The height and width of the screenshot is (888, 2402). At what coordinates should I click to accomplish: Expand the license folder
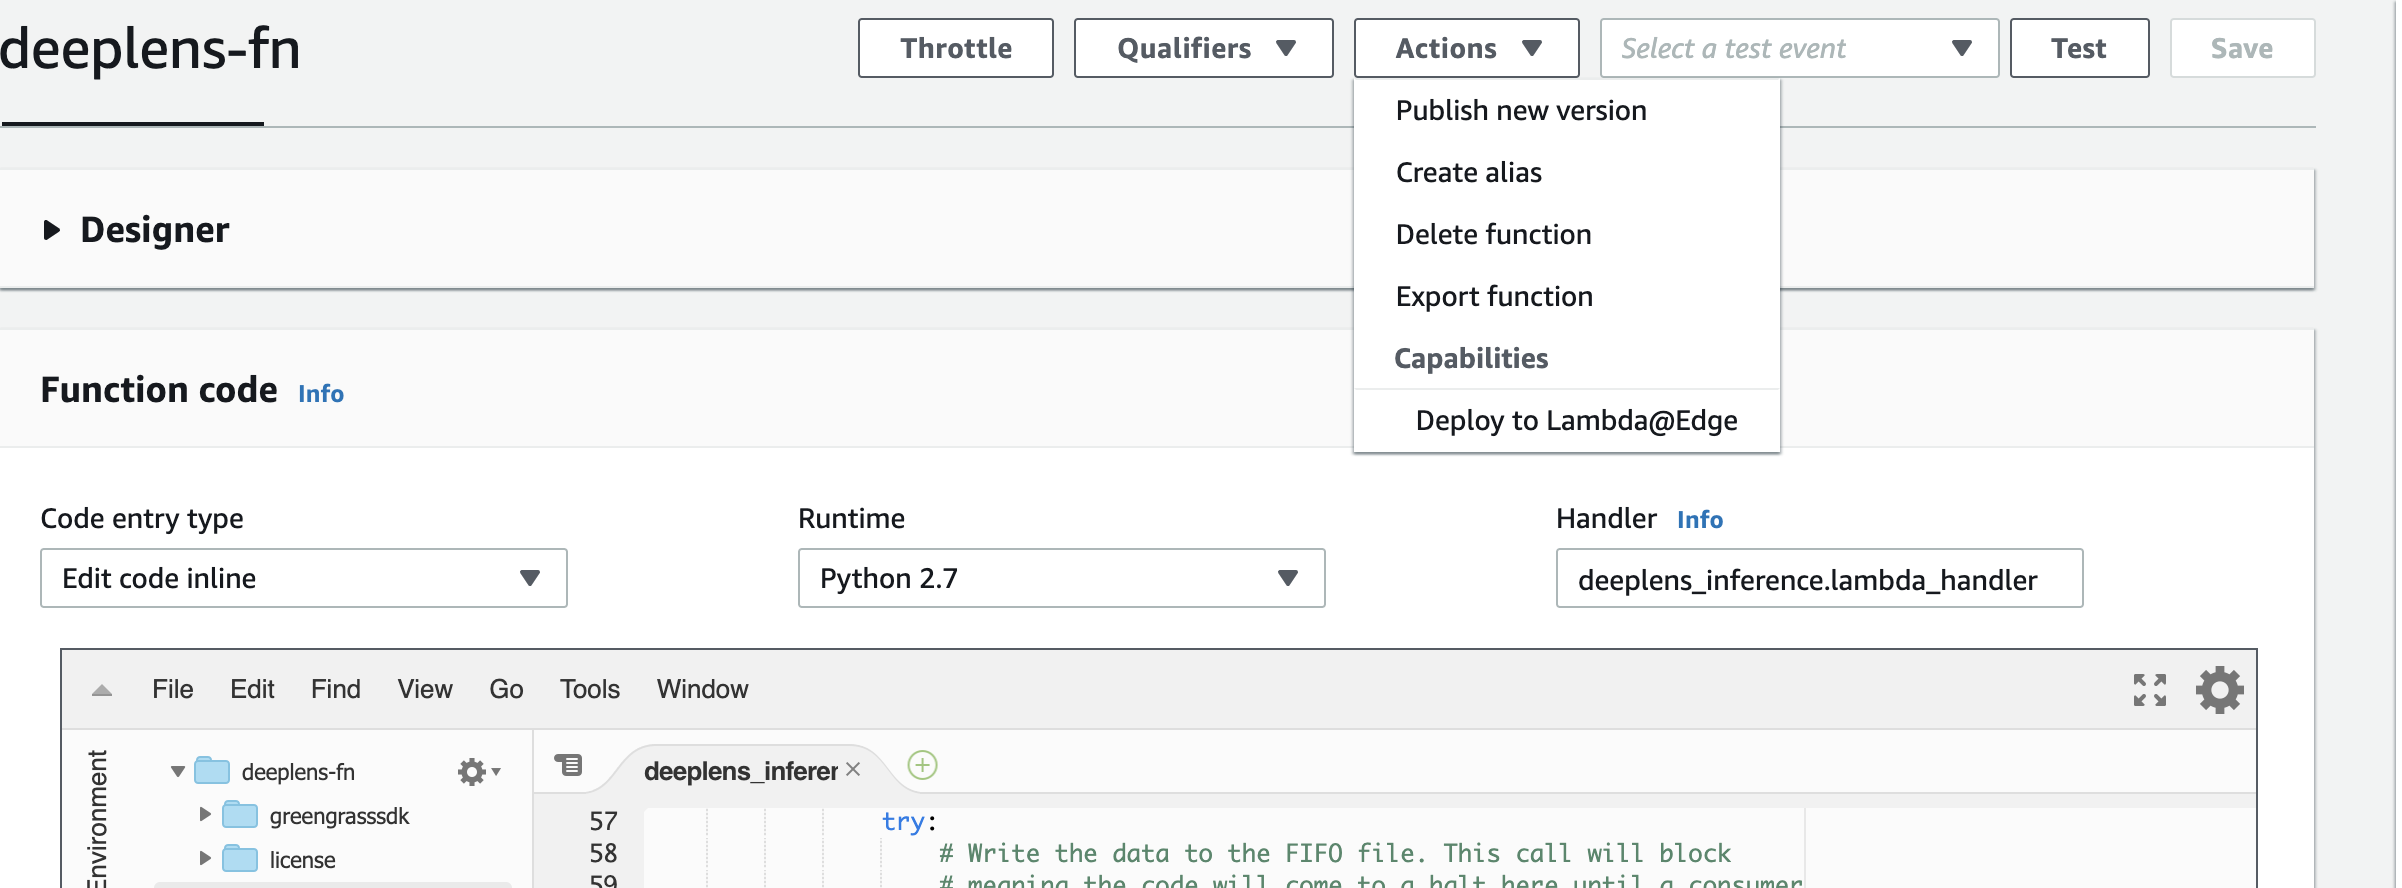(205, 859)
